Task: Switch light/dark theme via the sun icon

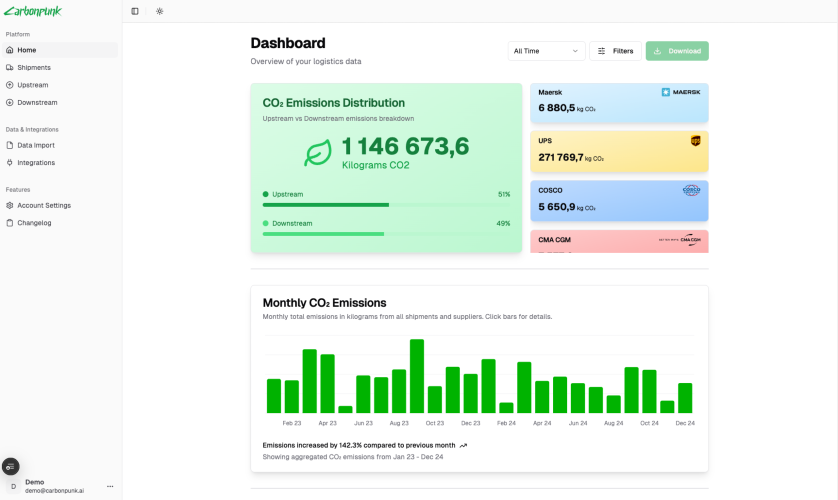Action: point(159,11)
